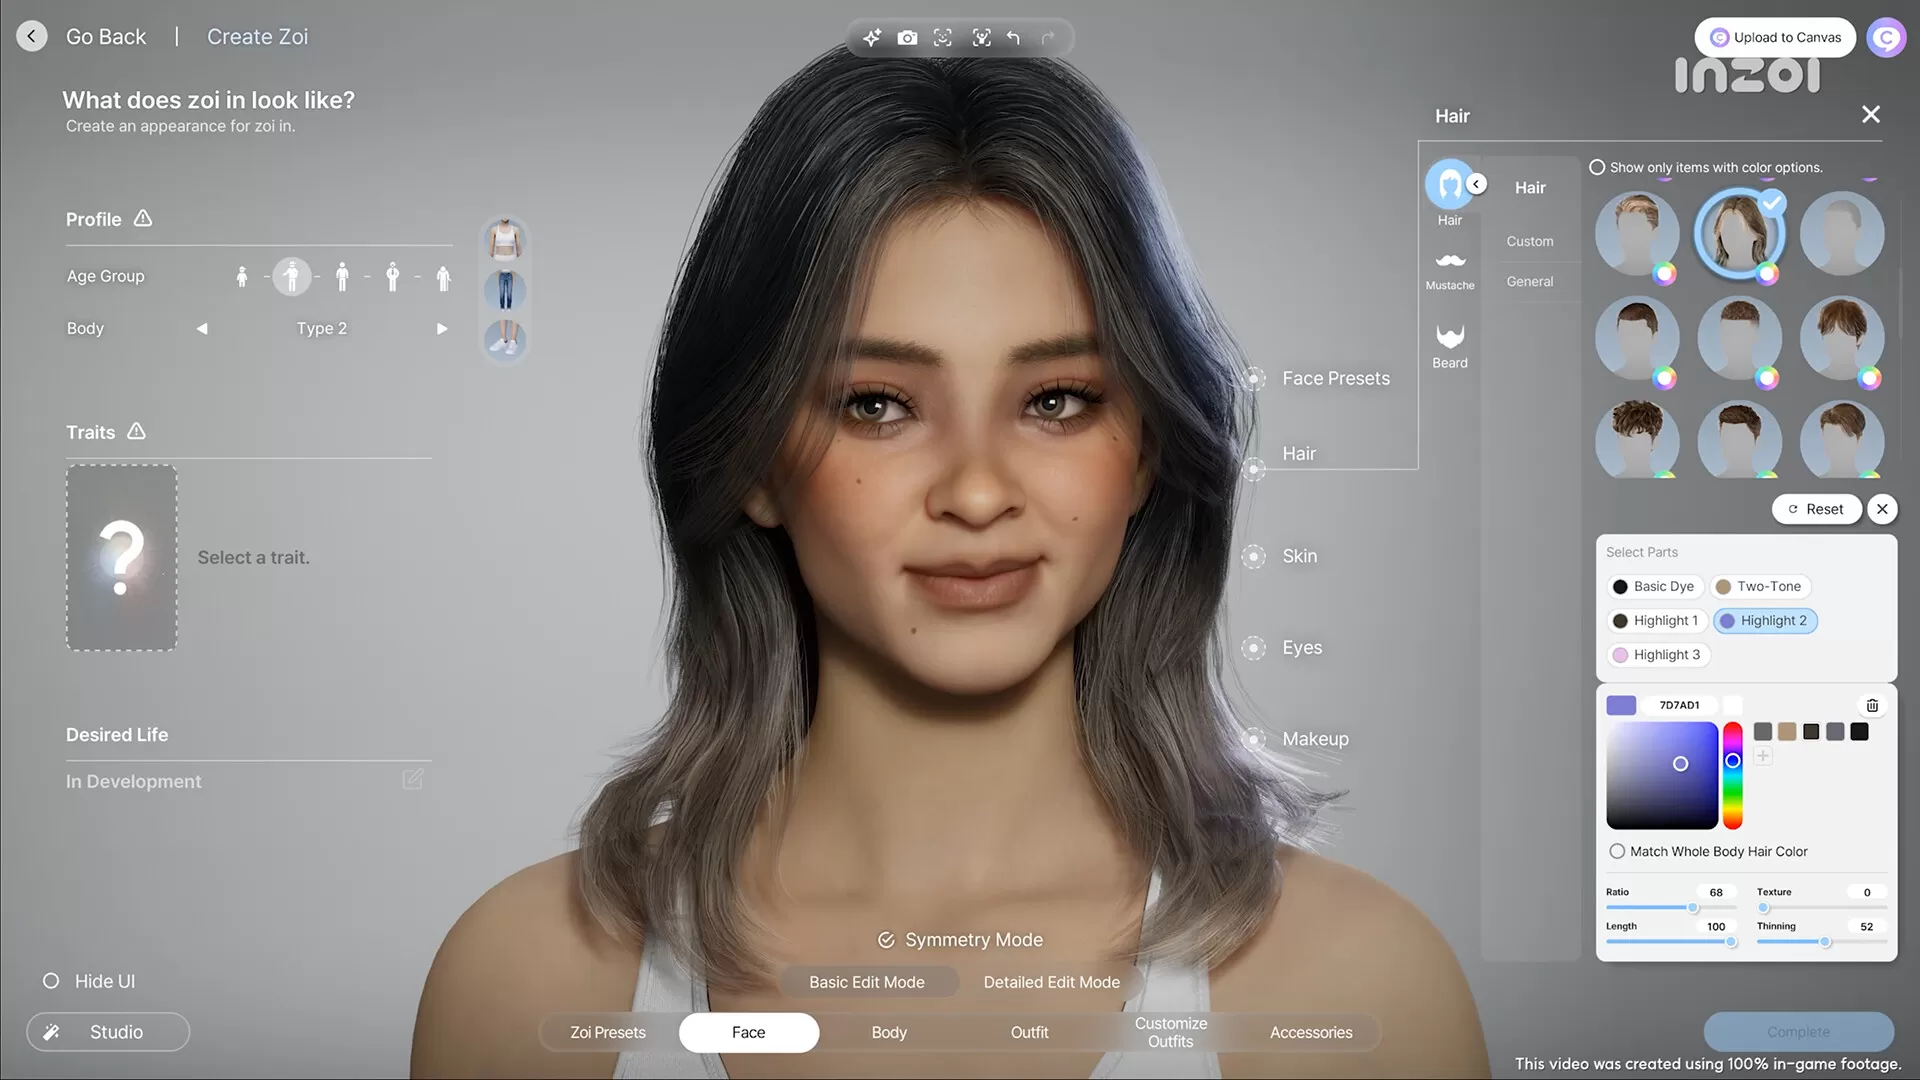Open the Studio mode
This screenshot has height=1080, width=1920.
pos(107,1031)
